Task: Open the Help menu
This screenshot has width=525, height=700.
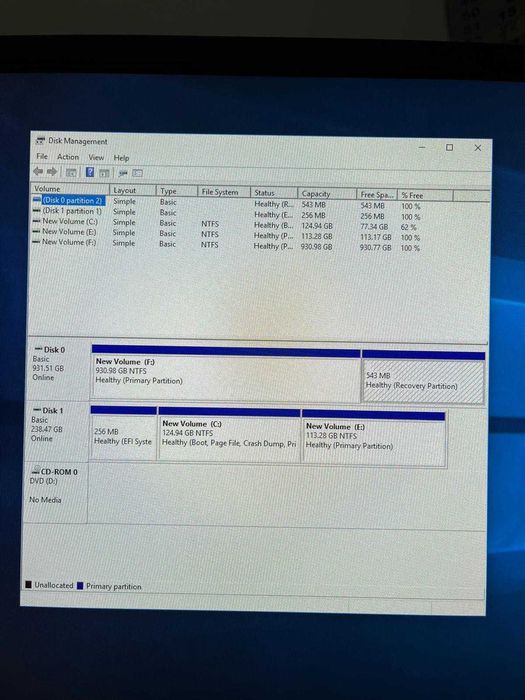Action: [x=121, y=158]
